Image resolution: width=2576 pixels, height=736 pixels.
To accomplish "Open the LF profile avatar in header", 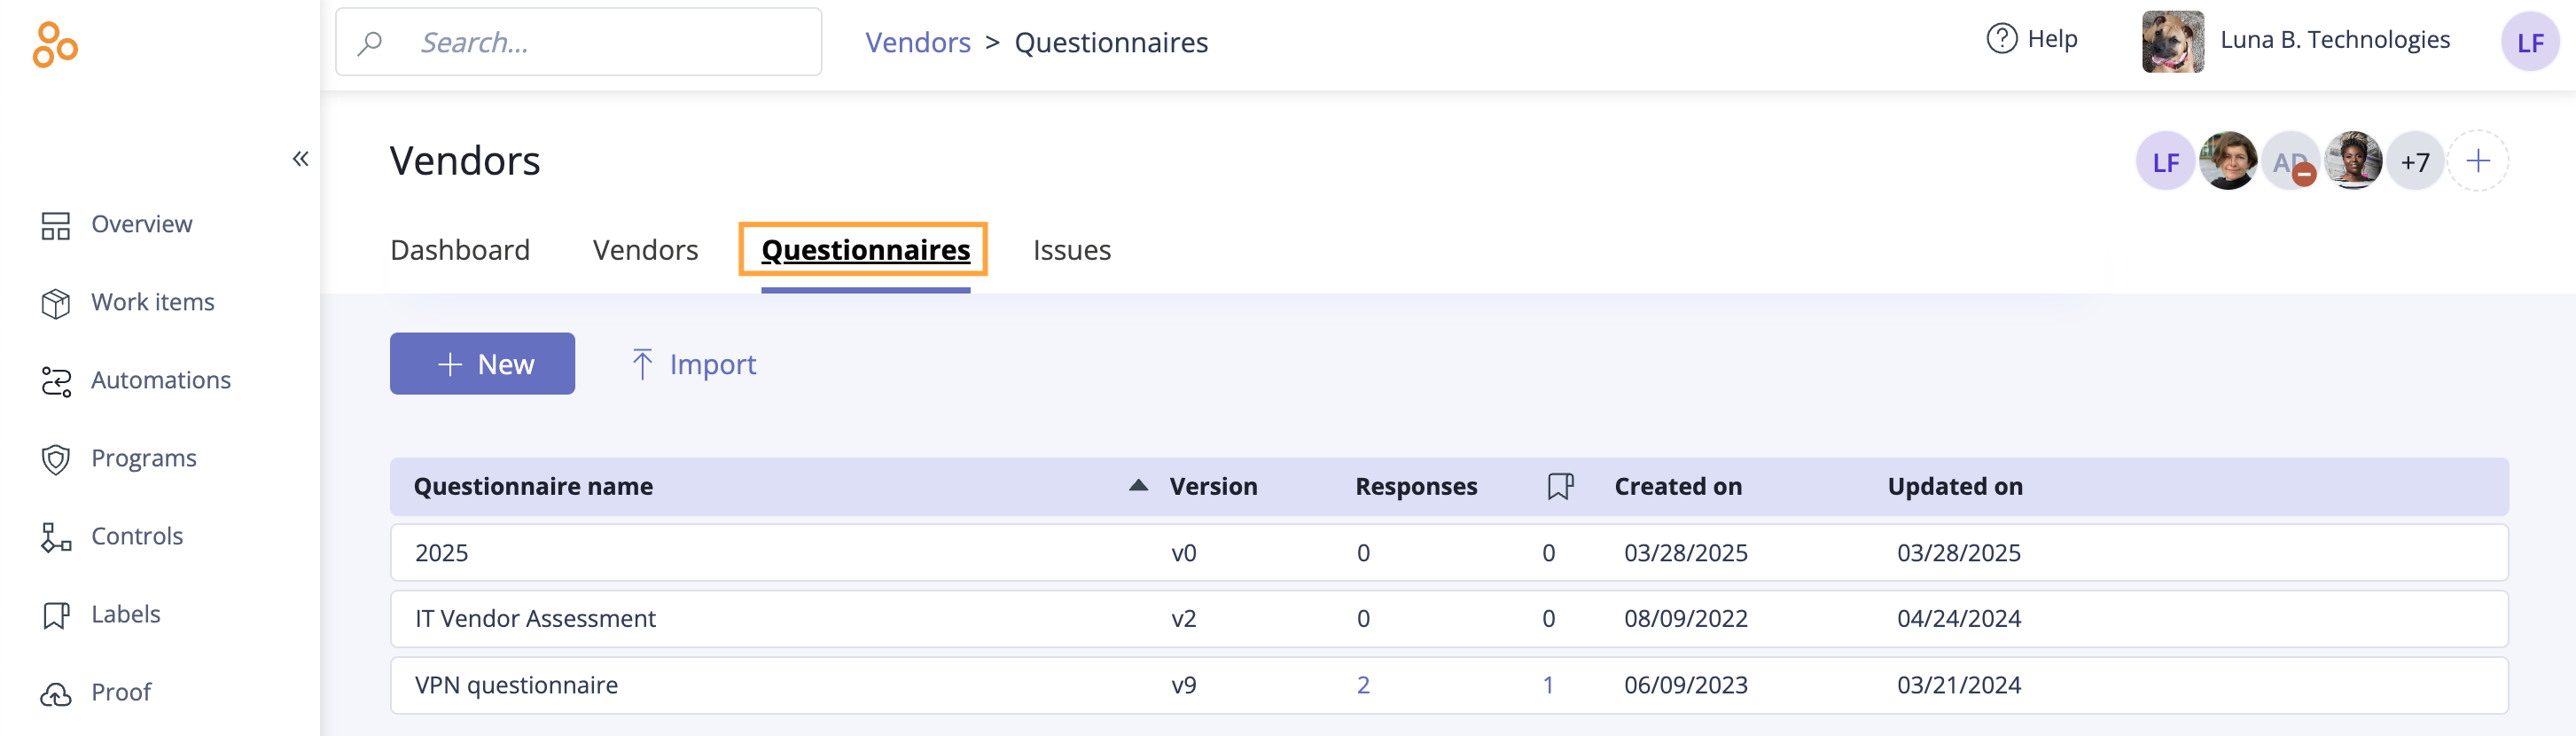I will (x=2529, y=42).
